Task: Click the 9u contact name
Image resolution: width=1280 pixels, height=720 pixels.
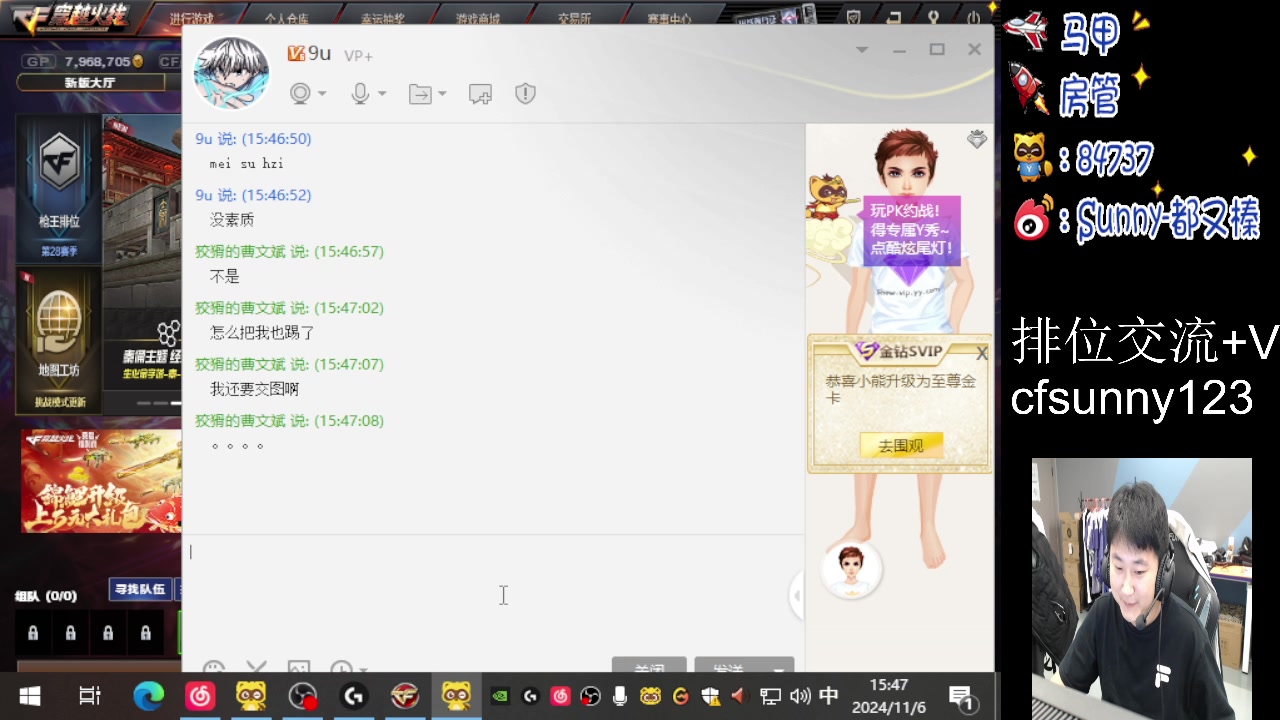Action: tap(319, 53)
